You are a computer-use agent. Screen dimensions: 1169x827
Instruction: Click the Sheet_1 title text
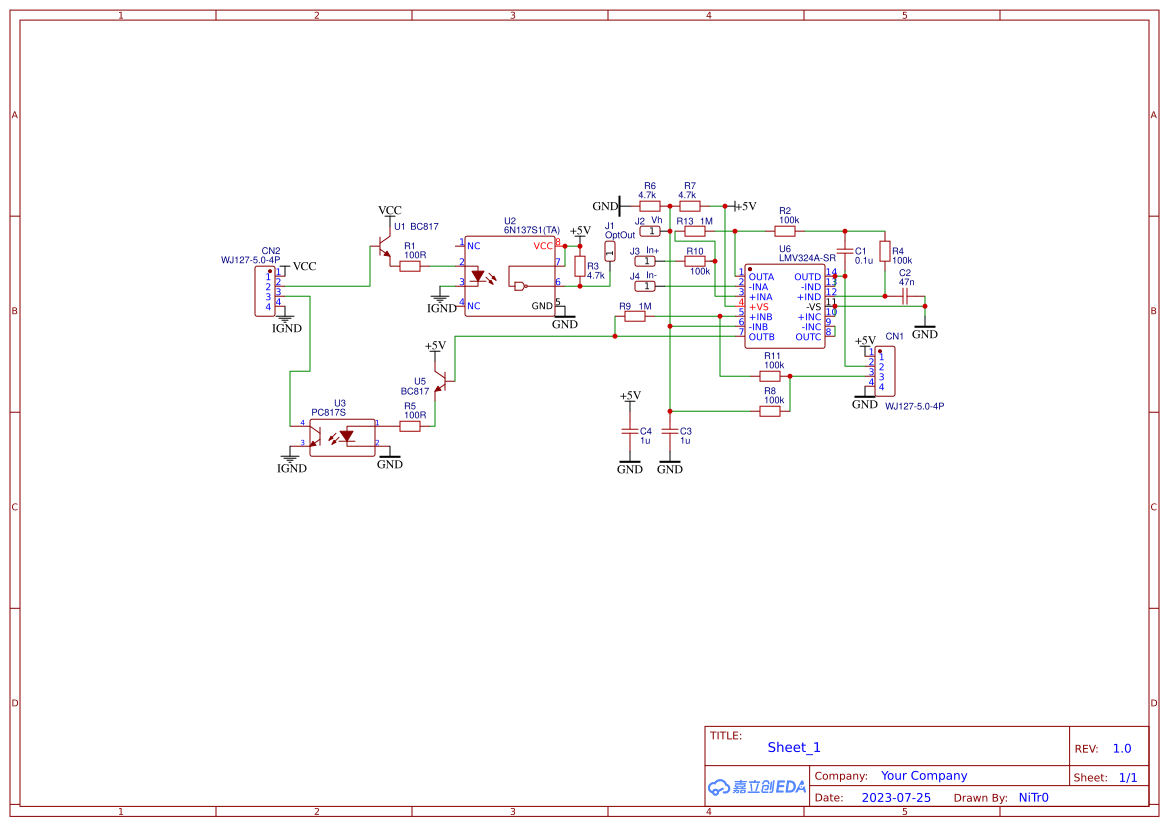pyautogui.click(x=793, y=747)
